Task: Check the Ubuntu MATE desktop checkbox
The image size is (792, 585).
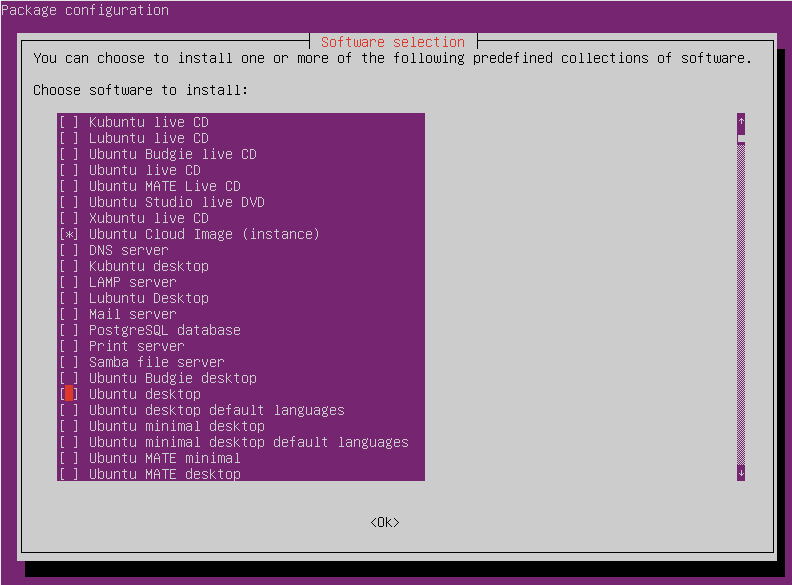Action: pos(69,474)
